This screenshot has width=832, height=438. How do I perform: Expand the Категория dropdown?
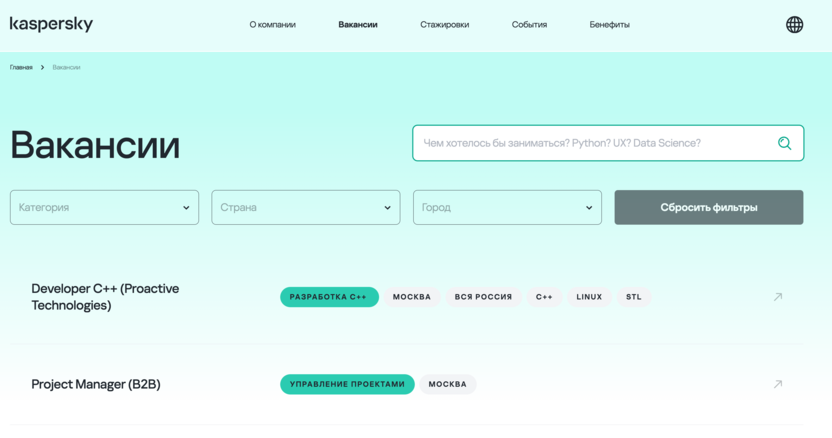(105, 208)
